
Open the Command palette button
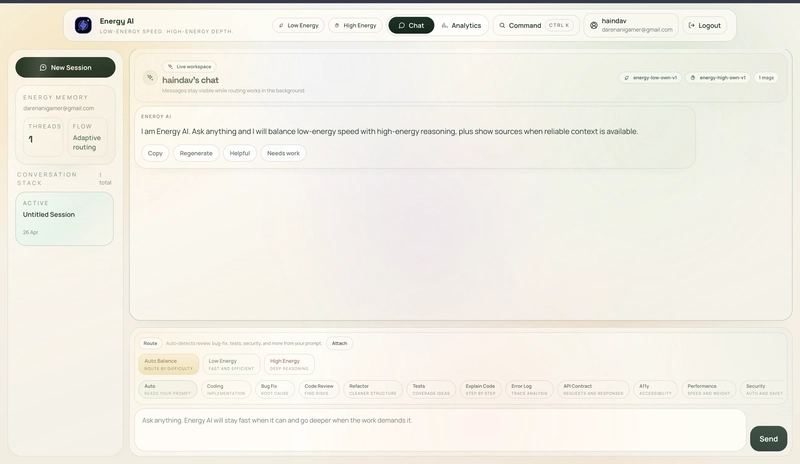coord(536,26)
